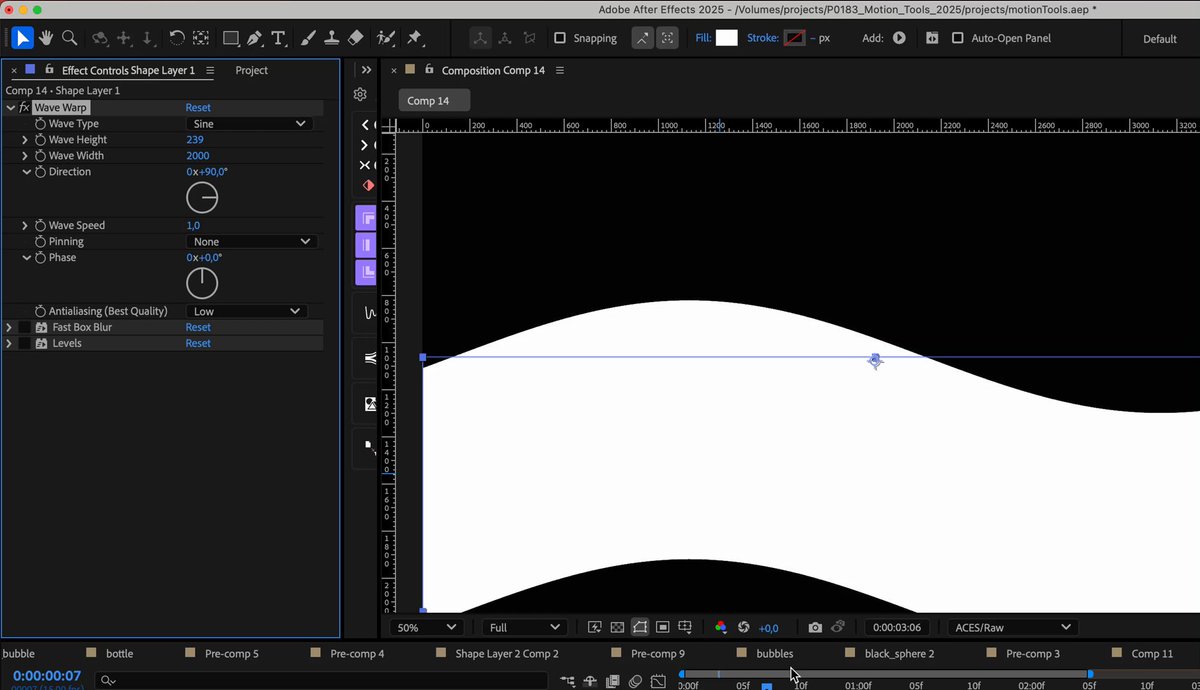Toggle Fast Previews icon in viewer

[595, 627]
